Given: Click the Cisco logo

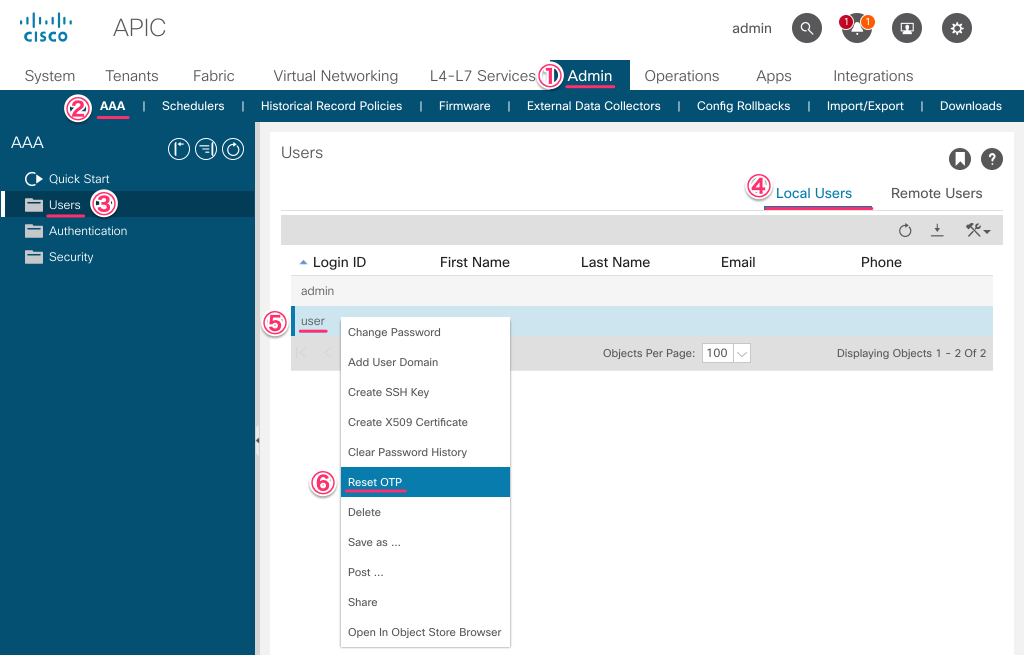Looking at the screenshot, I should pos(46,27).
